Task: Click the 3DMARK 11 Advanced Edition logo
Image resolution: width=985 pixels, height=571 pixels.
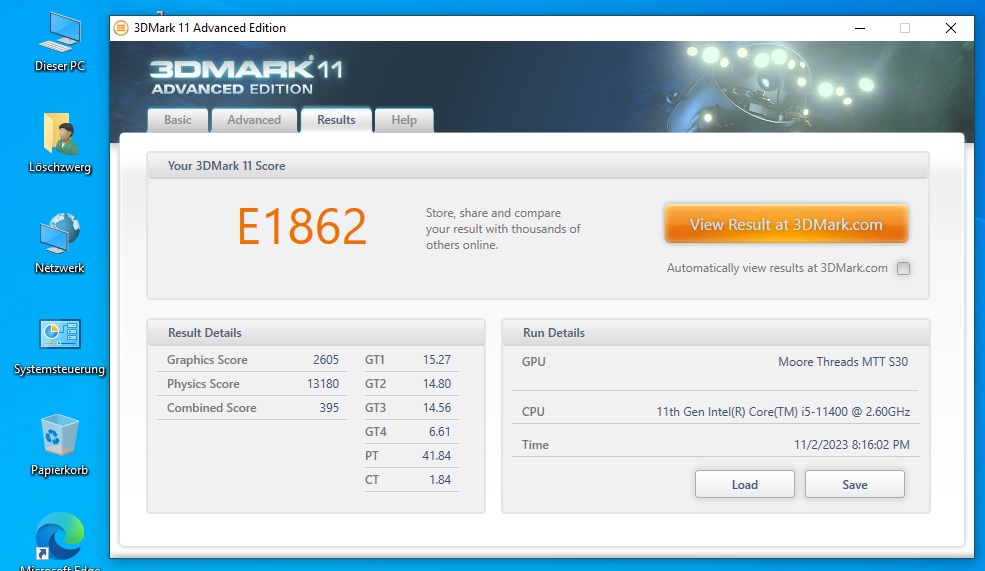Action: tap(246, 77)
